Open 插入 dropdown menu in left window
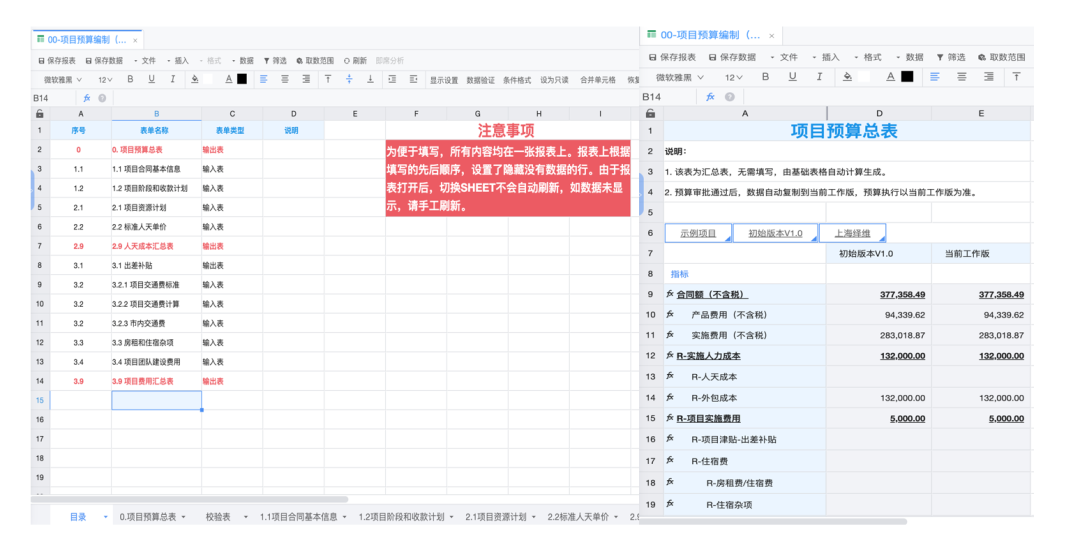Screen dimensions: 1080x554 pos(178,61)
